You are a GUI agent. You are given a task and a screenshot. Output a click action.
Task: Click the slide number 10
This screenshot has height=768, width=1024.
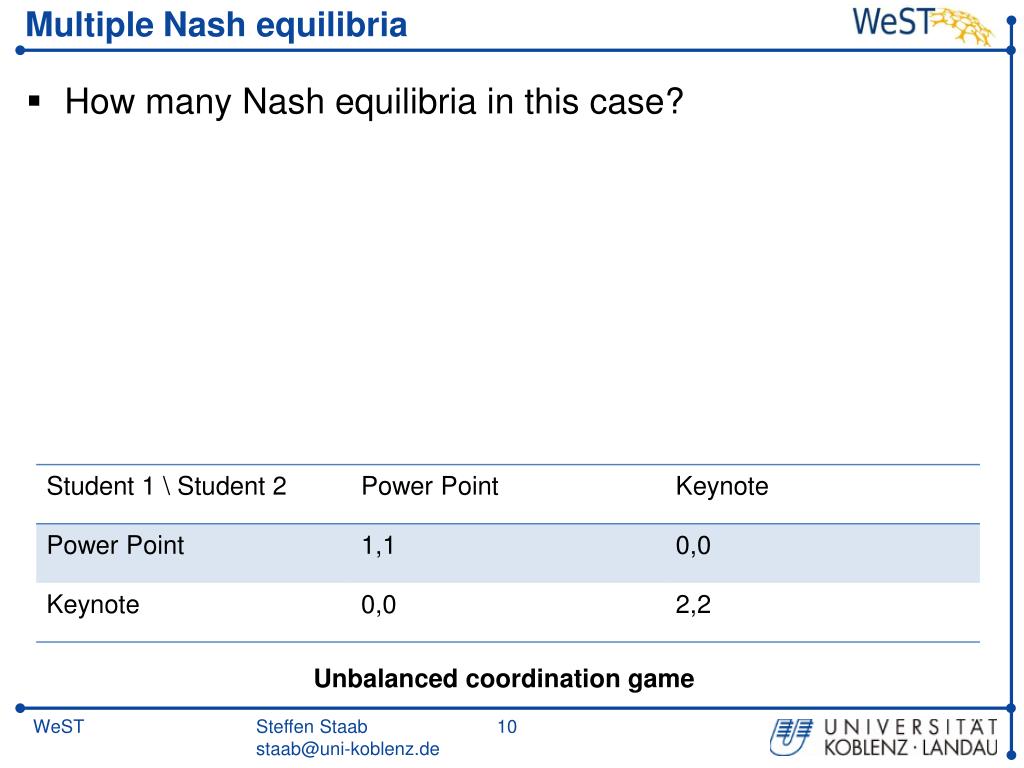507,727
